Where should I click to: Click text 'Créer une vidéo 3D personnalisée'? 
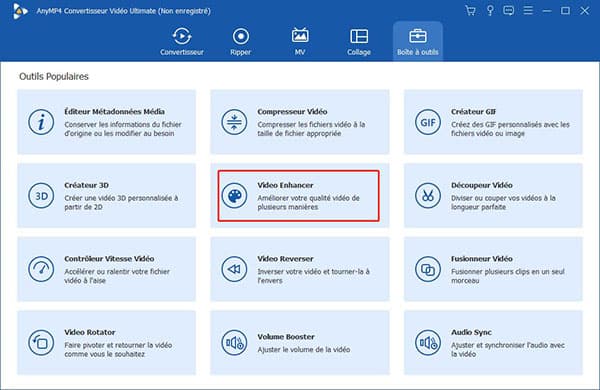[118, 198]
